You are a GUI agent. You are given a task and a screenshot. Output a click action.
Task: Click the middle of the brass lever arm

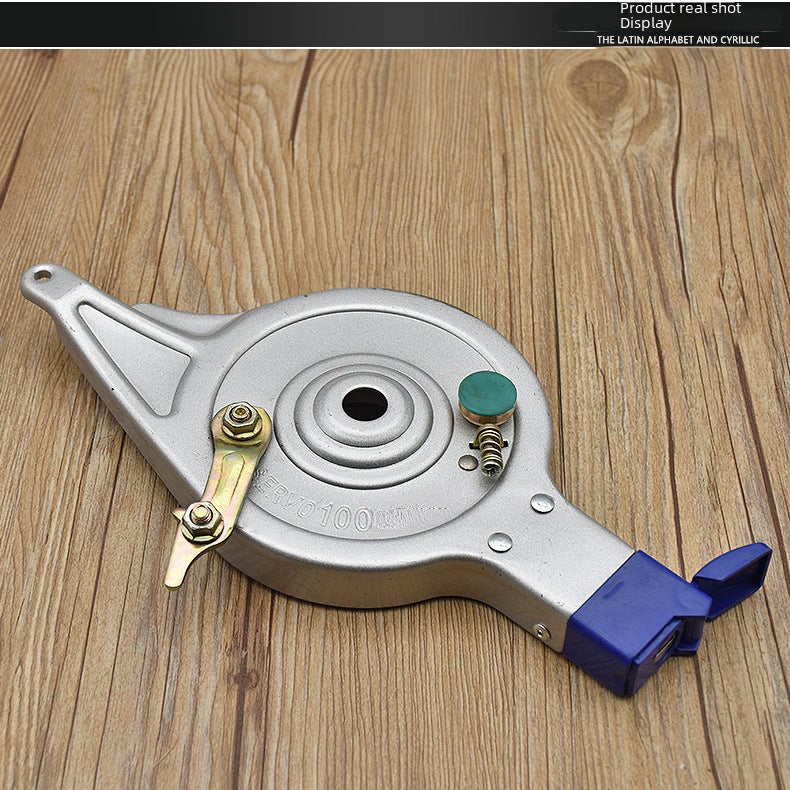click(229, 478)
